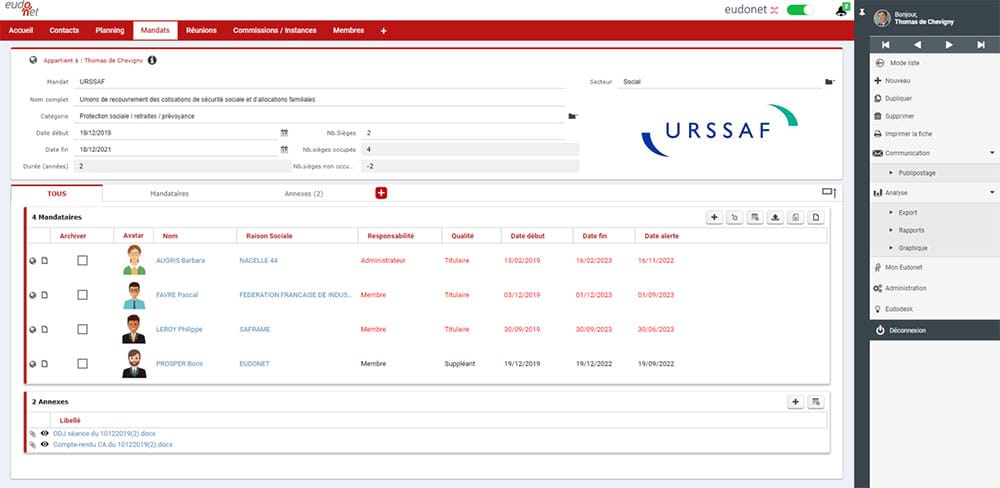
Task: Click PROSPER Boris's avatar
Action: pos(134,363)
